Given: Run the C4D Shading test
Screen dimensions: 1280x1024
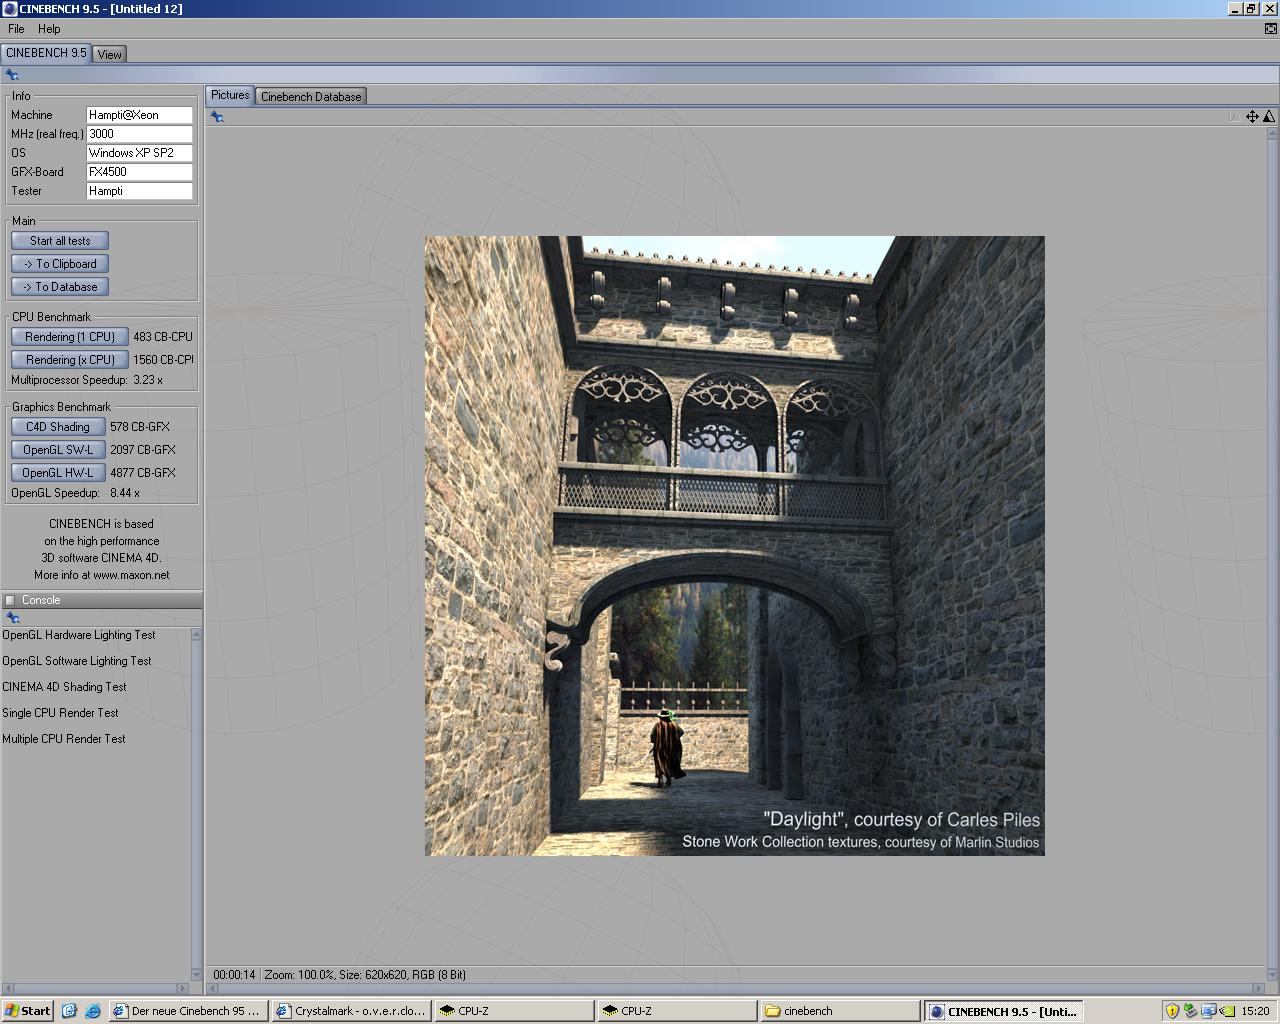Looking at the screenshot, I should click(x=58, y=427).
